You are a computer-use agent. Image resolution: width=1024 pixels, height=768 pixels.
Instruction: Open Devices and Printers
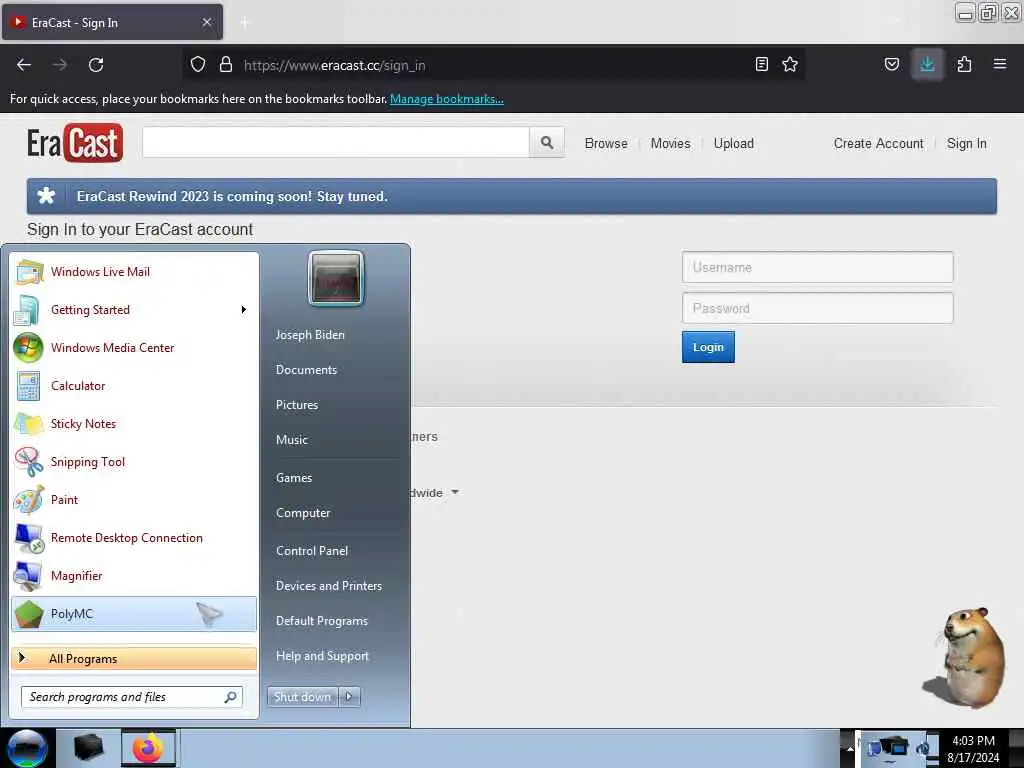pyautogui.click(x=328, y=586)
